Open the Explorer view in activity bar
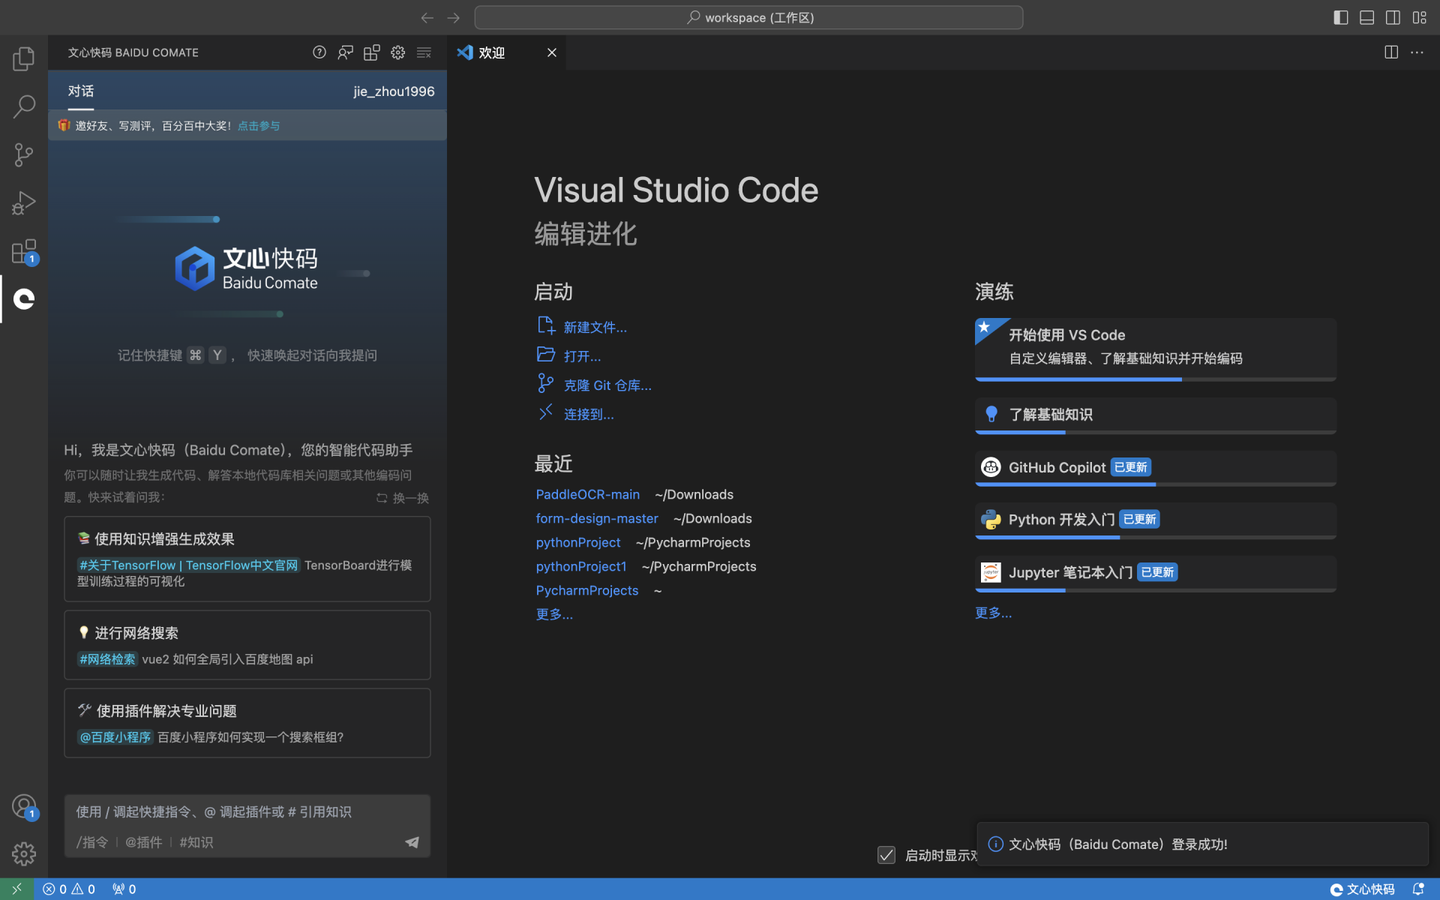This screenshot has height=900, width=1440. pyautogui.click(x=24, y=59)
